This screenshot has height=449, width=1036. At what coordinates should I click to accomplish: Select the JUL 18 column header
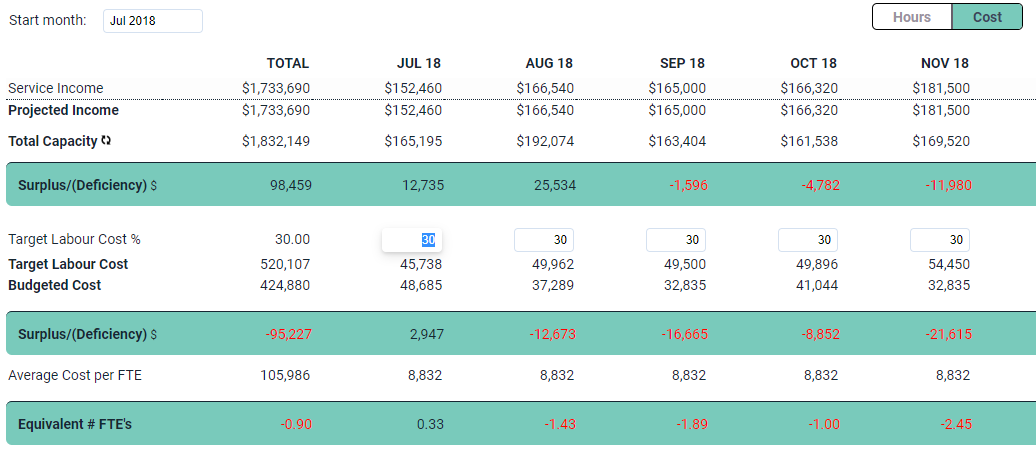(419, 63)
